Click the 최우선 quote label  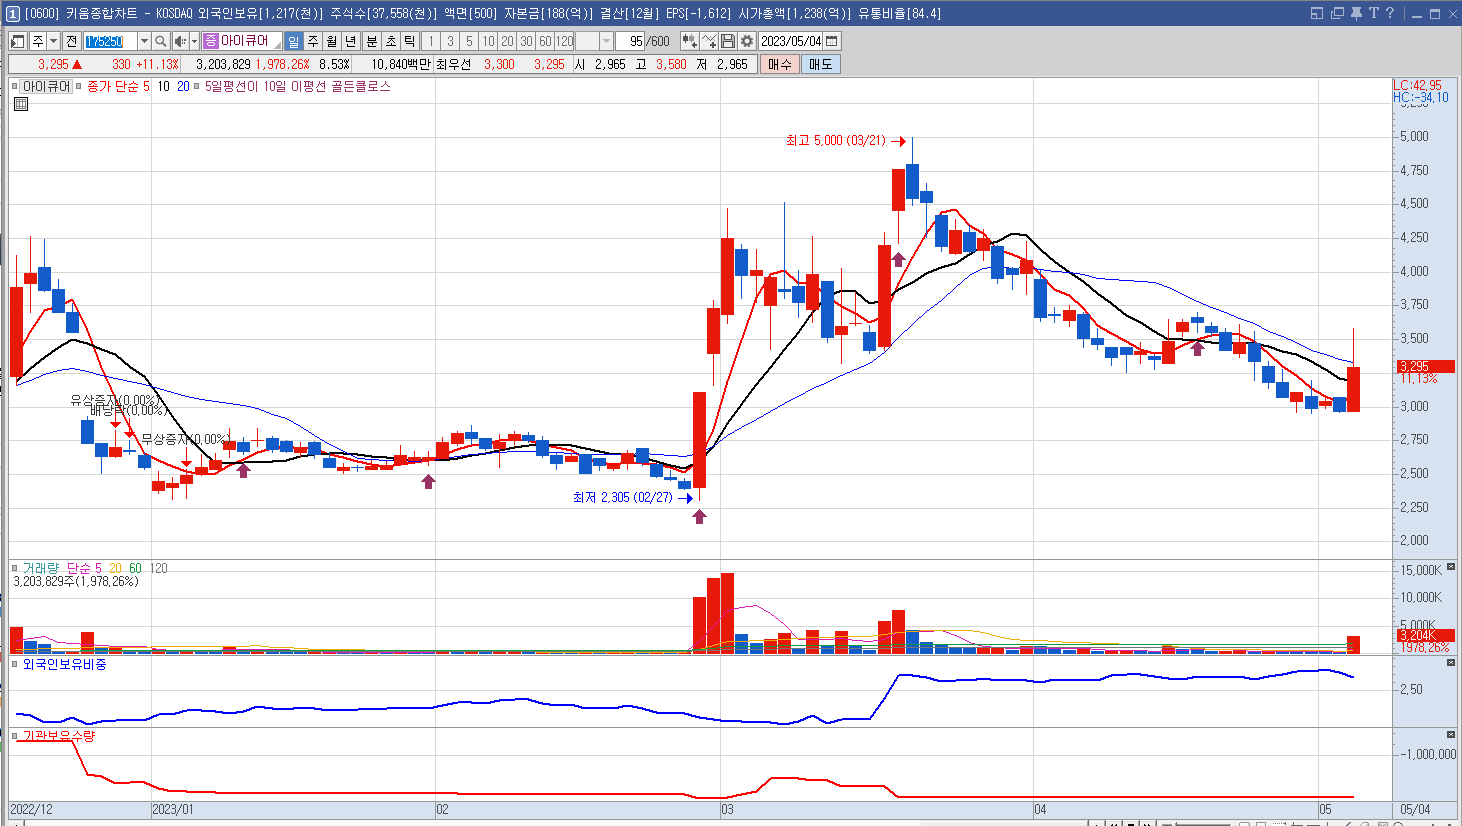coord(453,64)
